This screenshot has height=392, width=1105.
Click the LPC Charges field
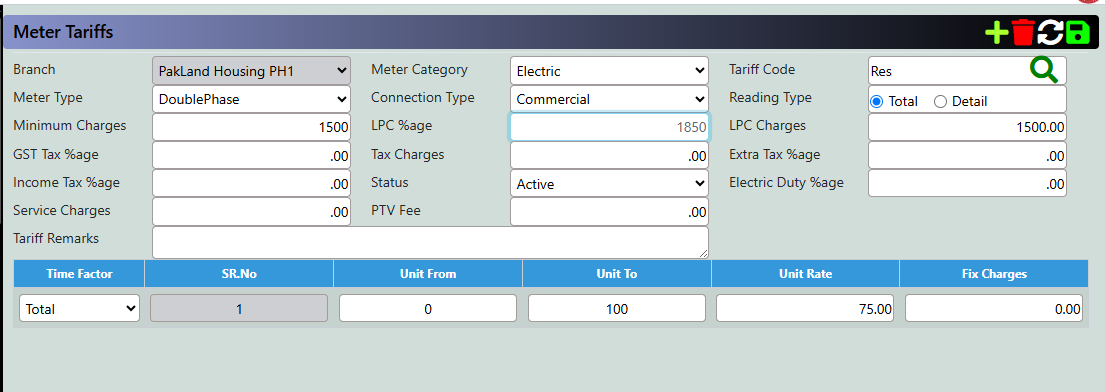point(967,128)
